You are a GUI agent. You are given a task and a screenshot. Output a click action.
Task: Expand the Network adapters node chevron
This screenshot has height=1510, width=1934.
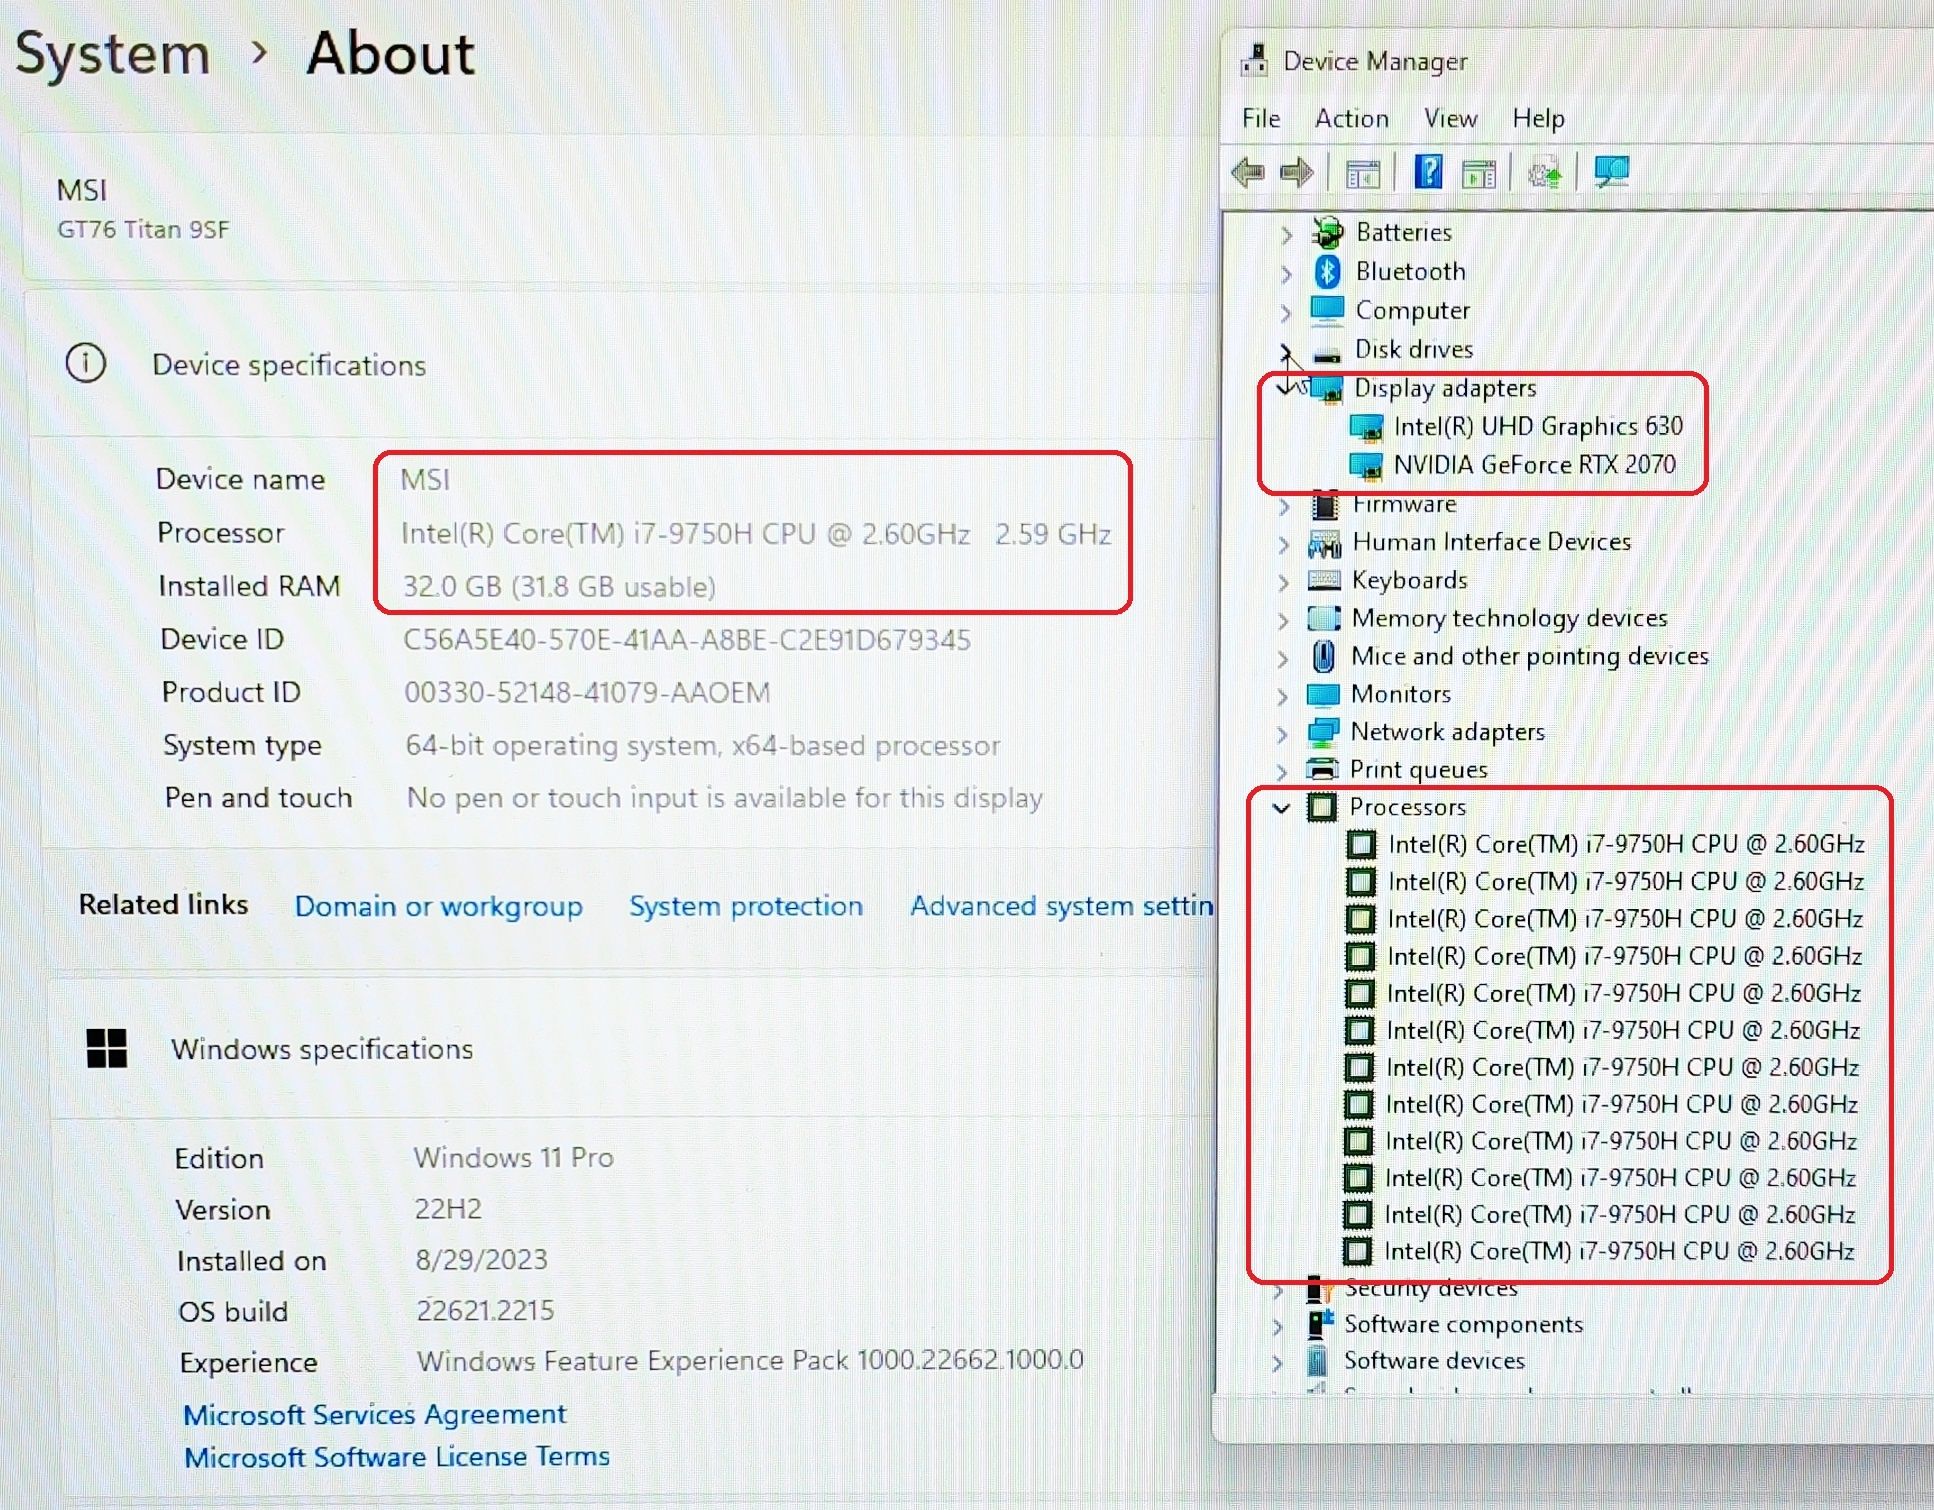pos(1282,735)
